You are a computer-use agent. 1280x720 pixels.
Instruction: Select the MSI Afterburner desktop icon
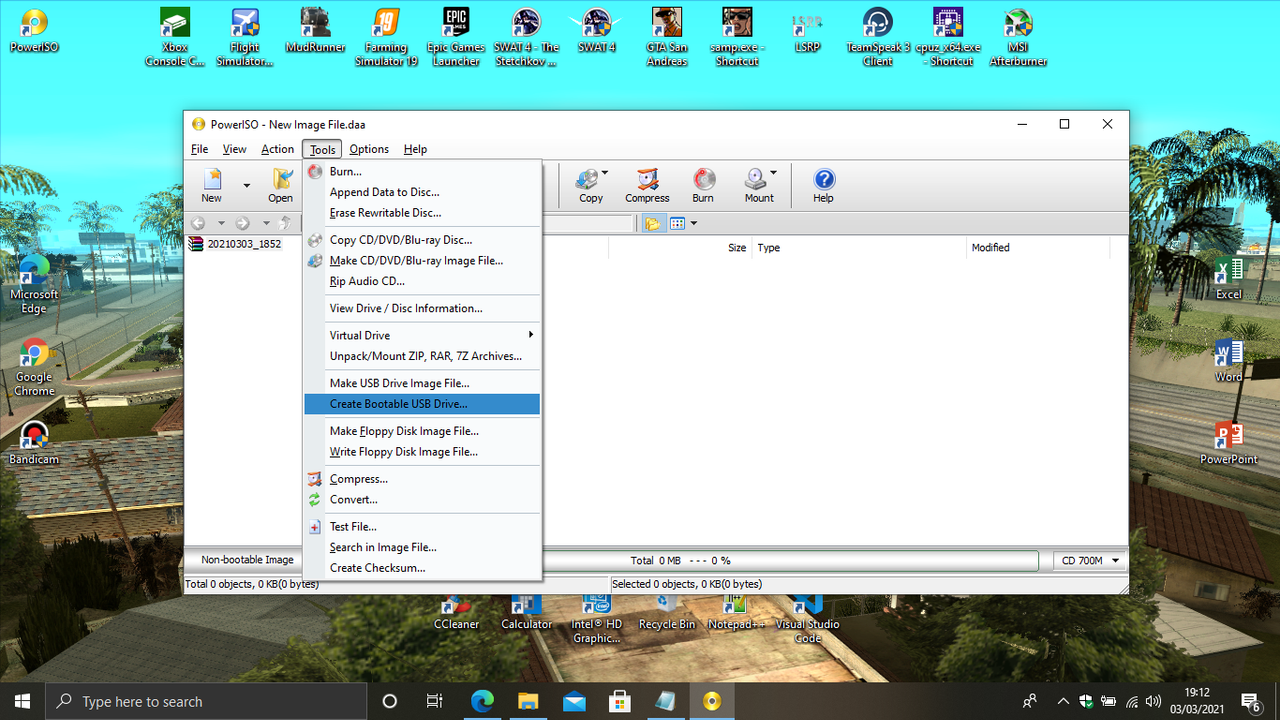(x=1018, y=38)
